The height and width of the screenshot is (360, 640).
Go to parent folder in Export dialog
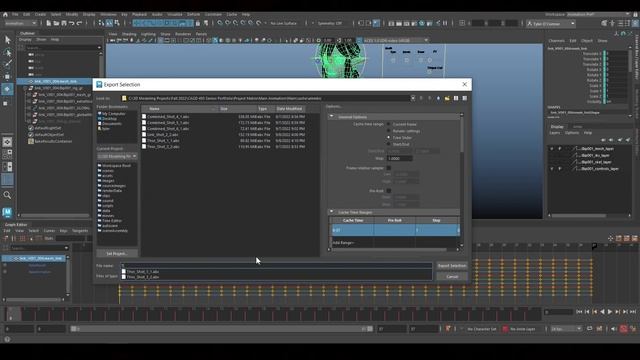coord(438,98)
